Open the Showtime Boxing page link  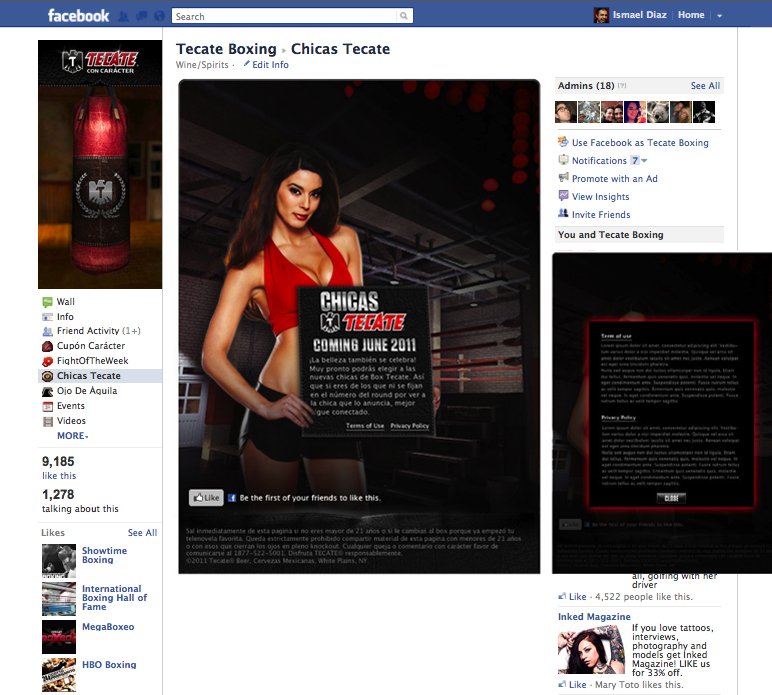click(x=104, y=555)
